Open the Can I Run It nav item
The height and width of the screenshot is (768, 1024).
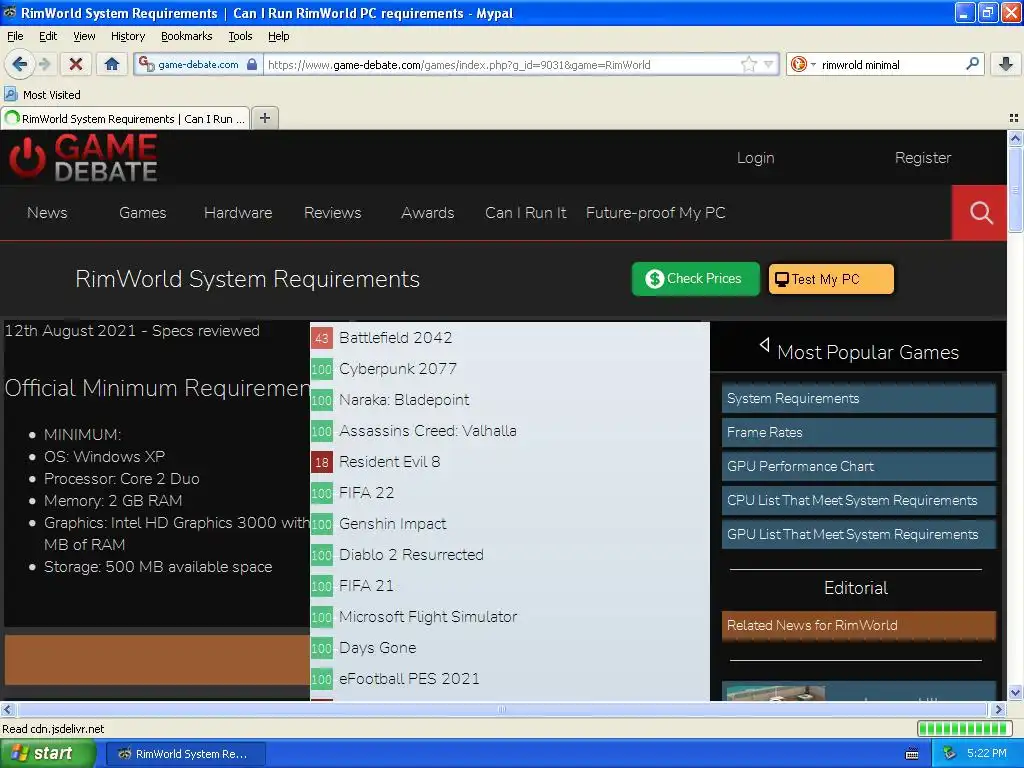(526, 213)
